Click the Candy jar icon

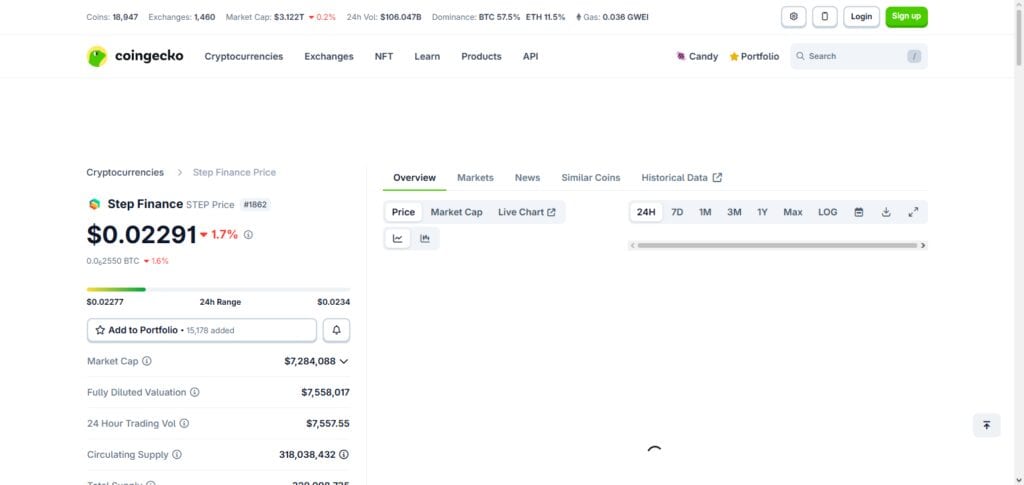point(680,56)
